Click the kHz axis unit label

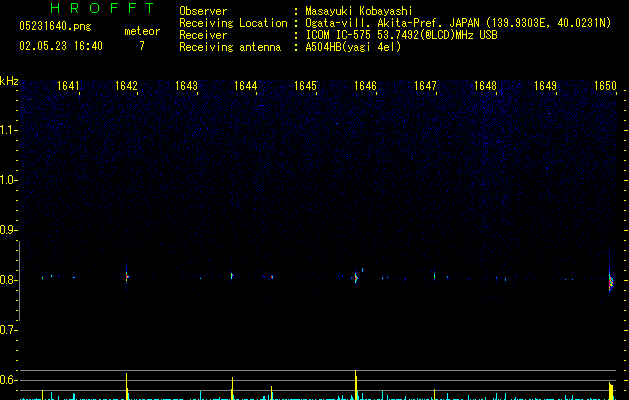tap(9, 81)
